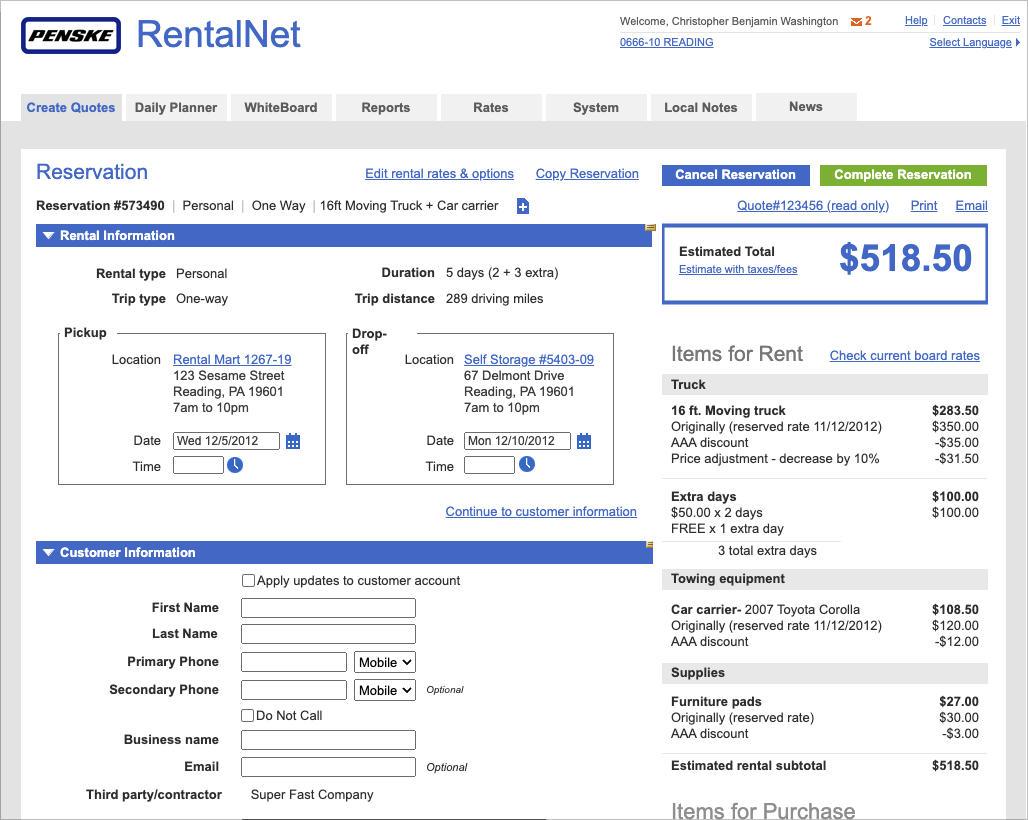The width and height of the screenshot is (1028, 820).
Task: Open Estimate with taxes/fees link
Action: pos(738,269)
